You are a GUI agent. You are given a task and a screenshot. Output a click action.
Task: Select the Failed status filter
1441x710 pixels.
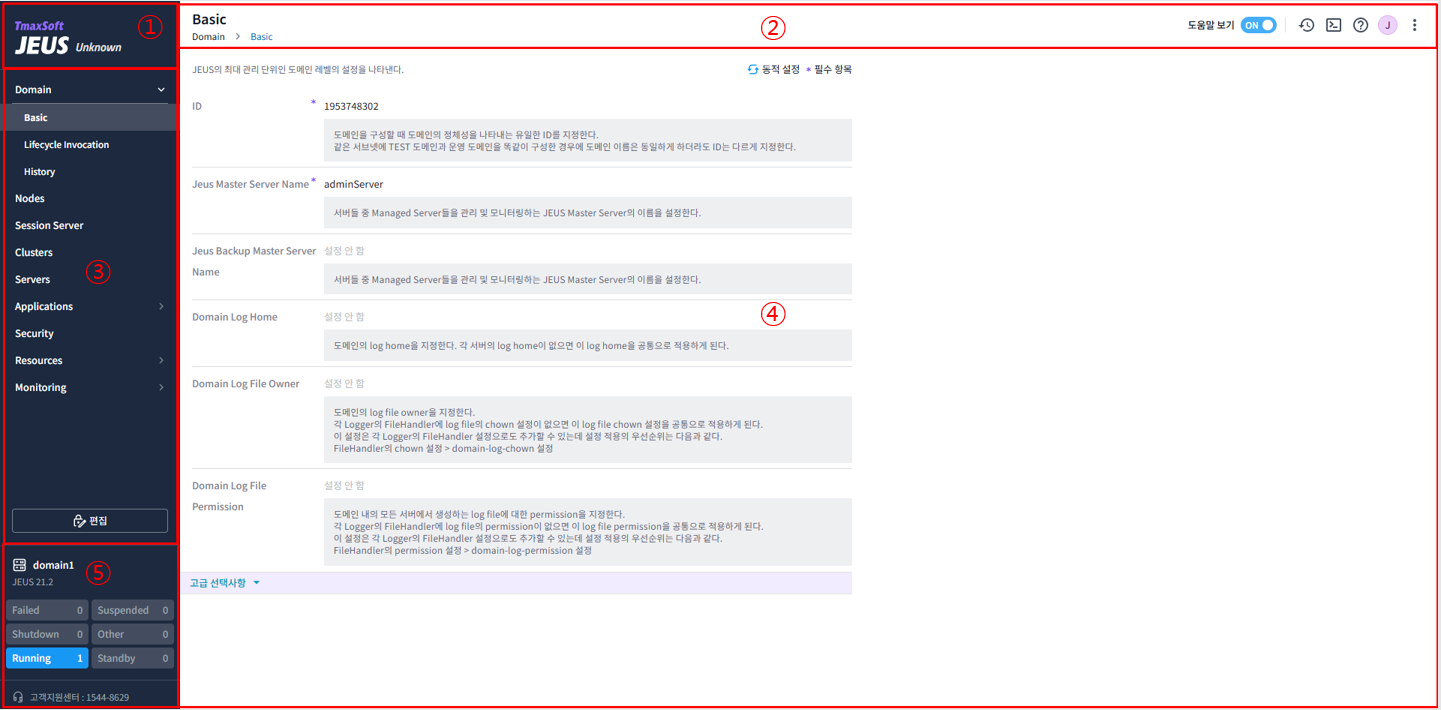pos(47,610)
